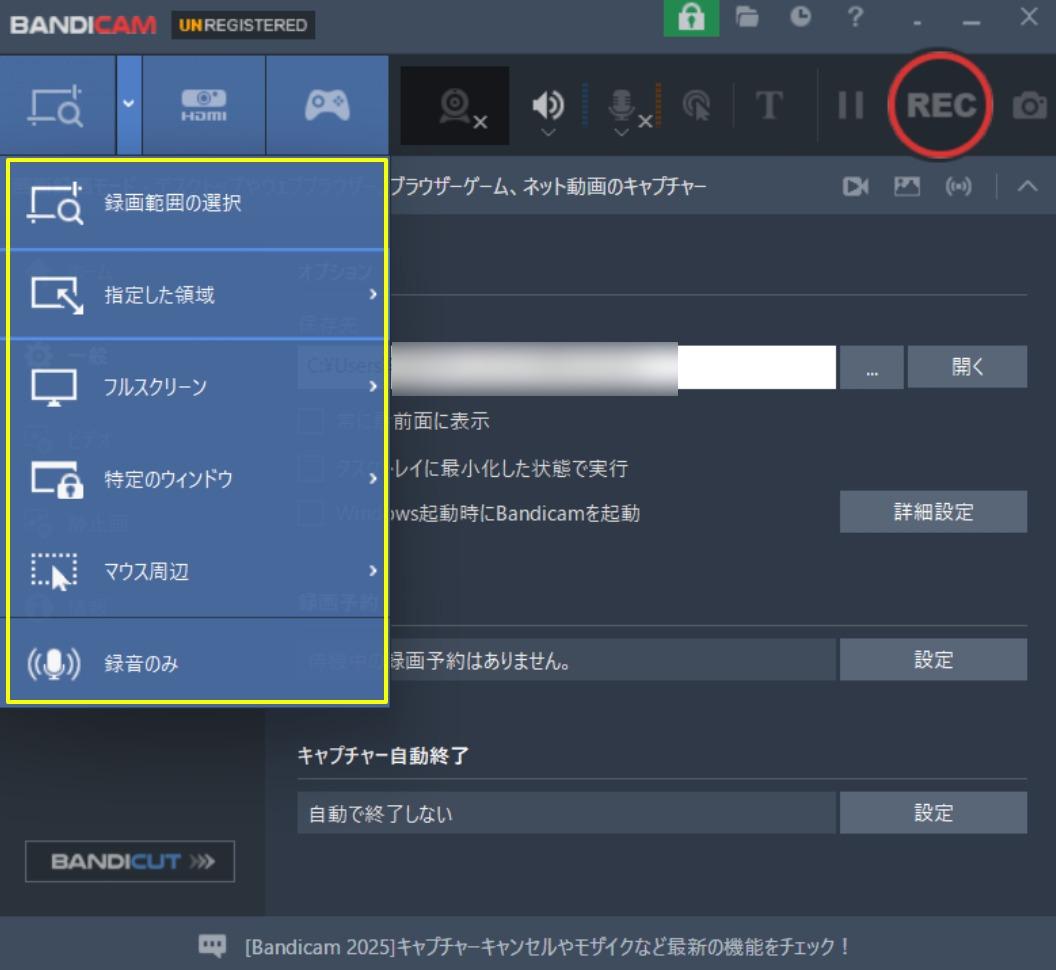Expand the マウス周辺 submenu arrow

(373, 571)
